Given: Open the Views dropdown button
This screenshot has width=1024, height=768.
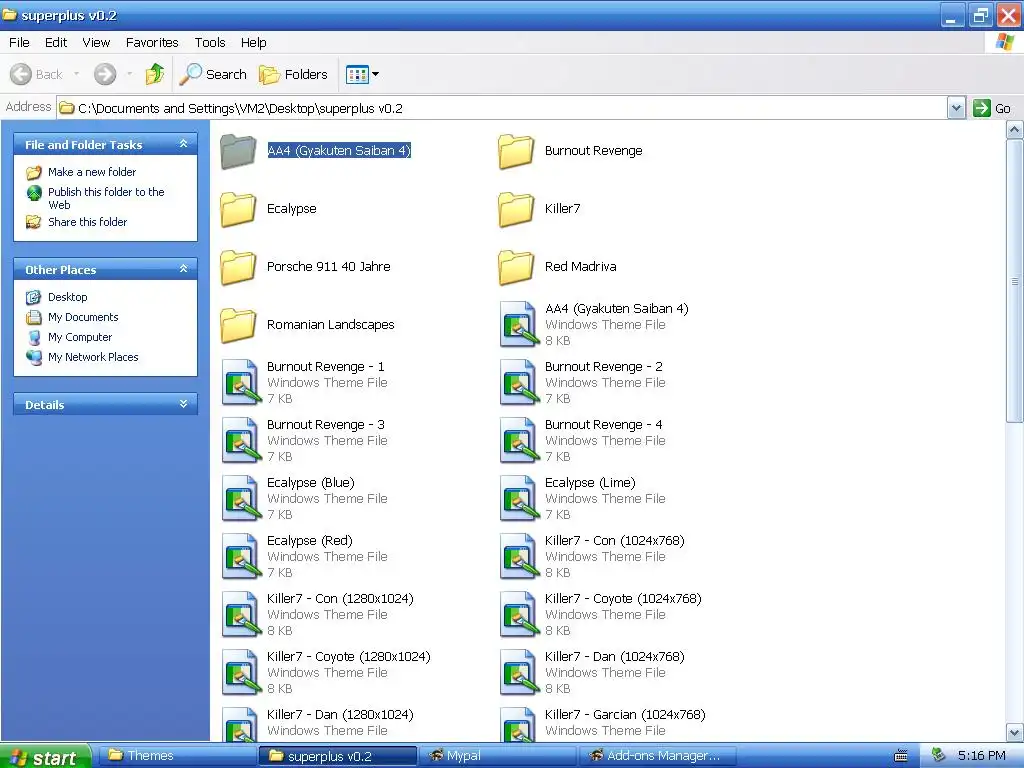Looking at the screenshot, I should click(x=362, y=74).
